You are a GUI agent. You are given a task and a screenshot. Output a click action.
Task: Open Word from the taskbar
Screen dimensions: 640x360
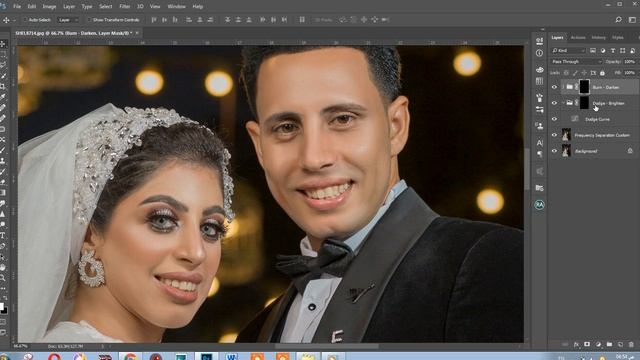231,357
